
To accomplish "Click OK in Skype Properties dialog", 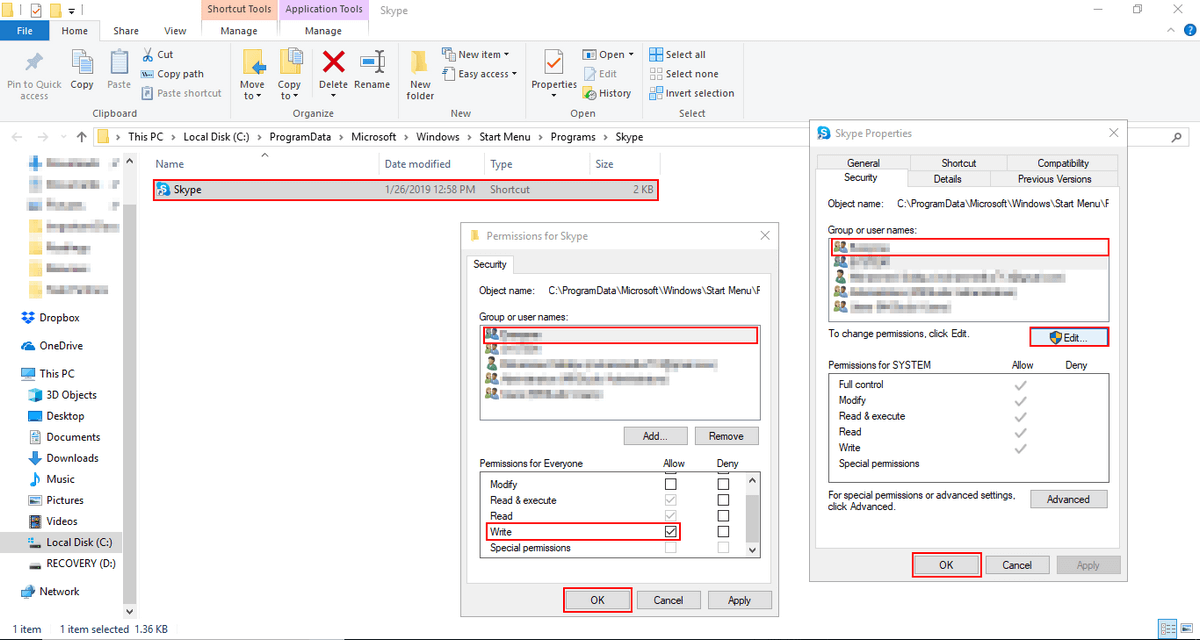I will [x=946, y=565].
